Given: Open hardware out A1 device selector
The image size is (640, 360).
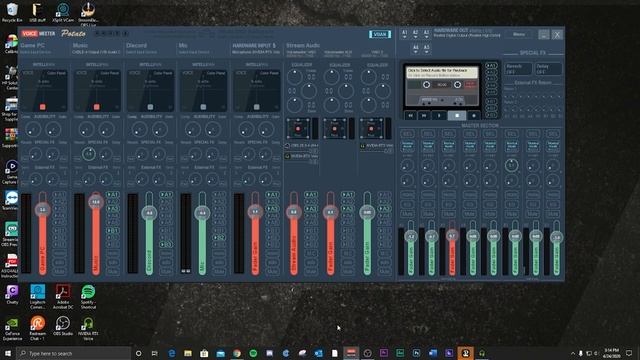Looking at the screenshot, I should click(x=404, y=34).
